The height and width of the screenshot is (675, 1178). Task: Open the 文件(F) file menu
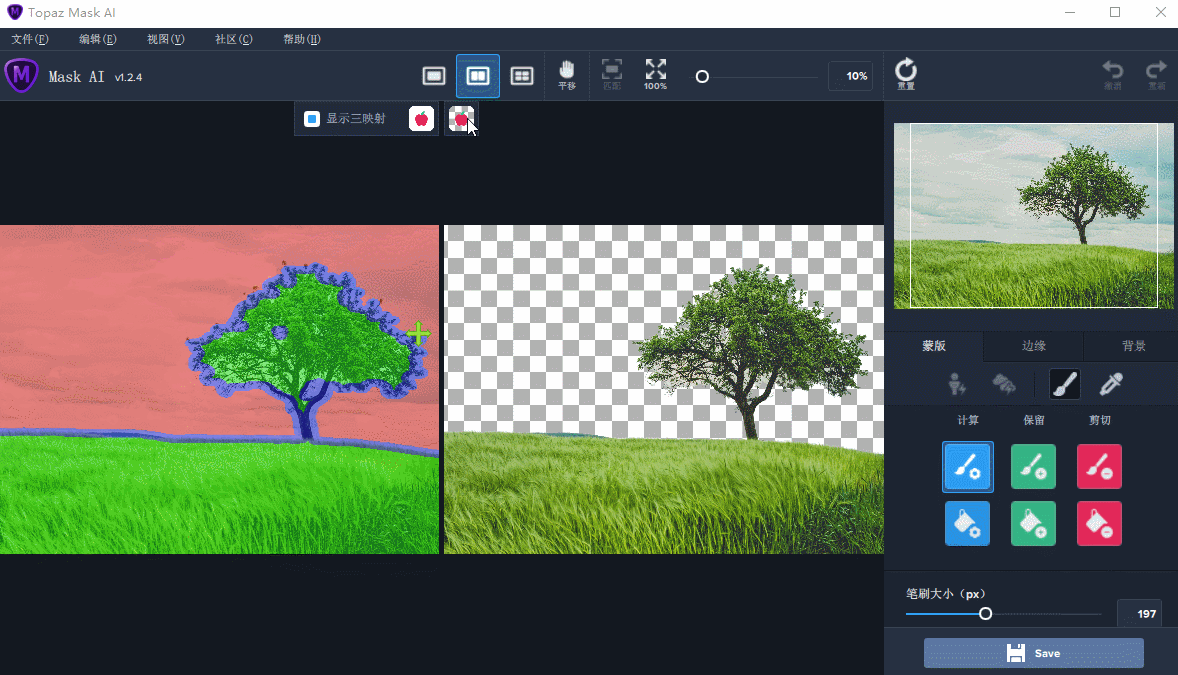coord(30,39)
